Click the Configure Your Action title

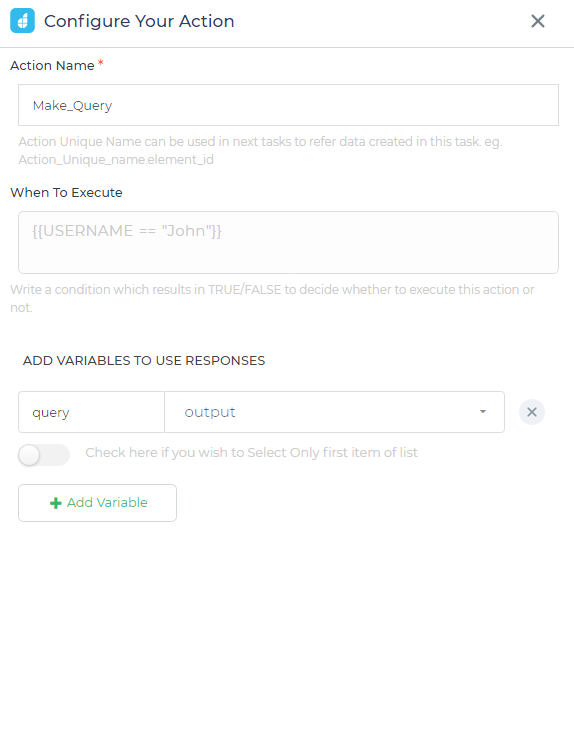[139, 21]
